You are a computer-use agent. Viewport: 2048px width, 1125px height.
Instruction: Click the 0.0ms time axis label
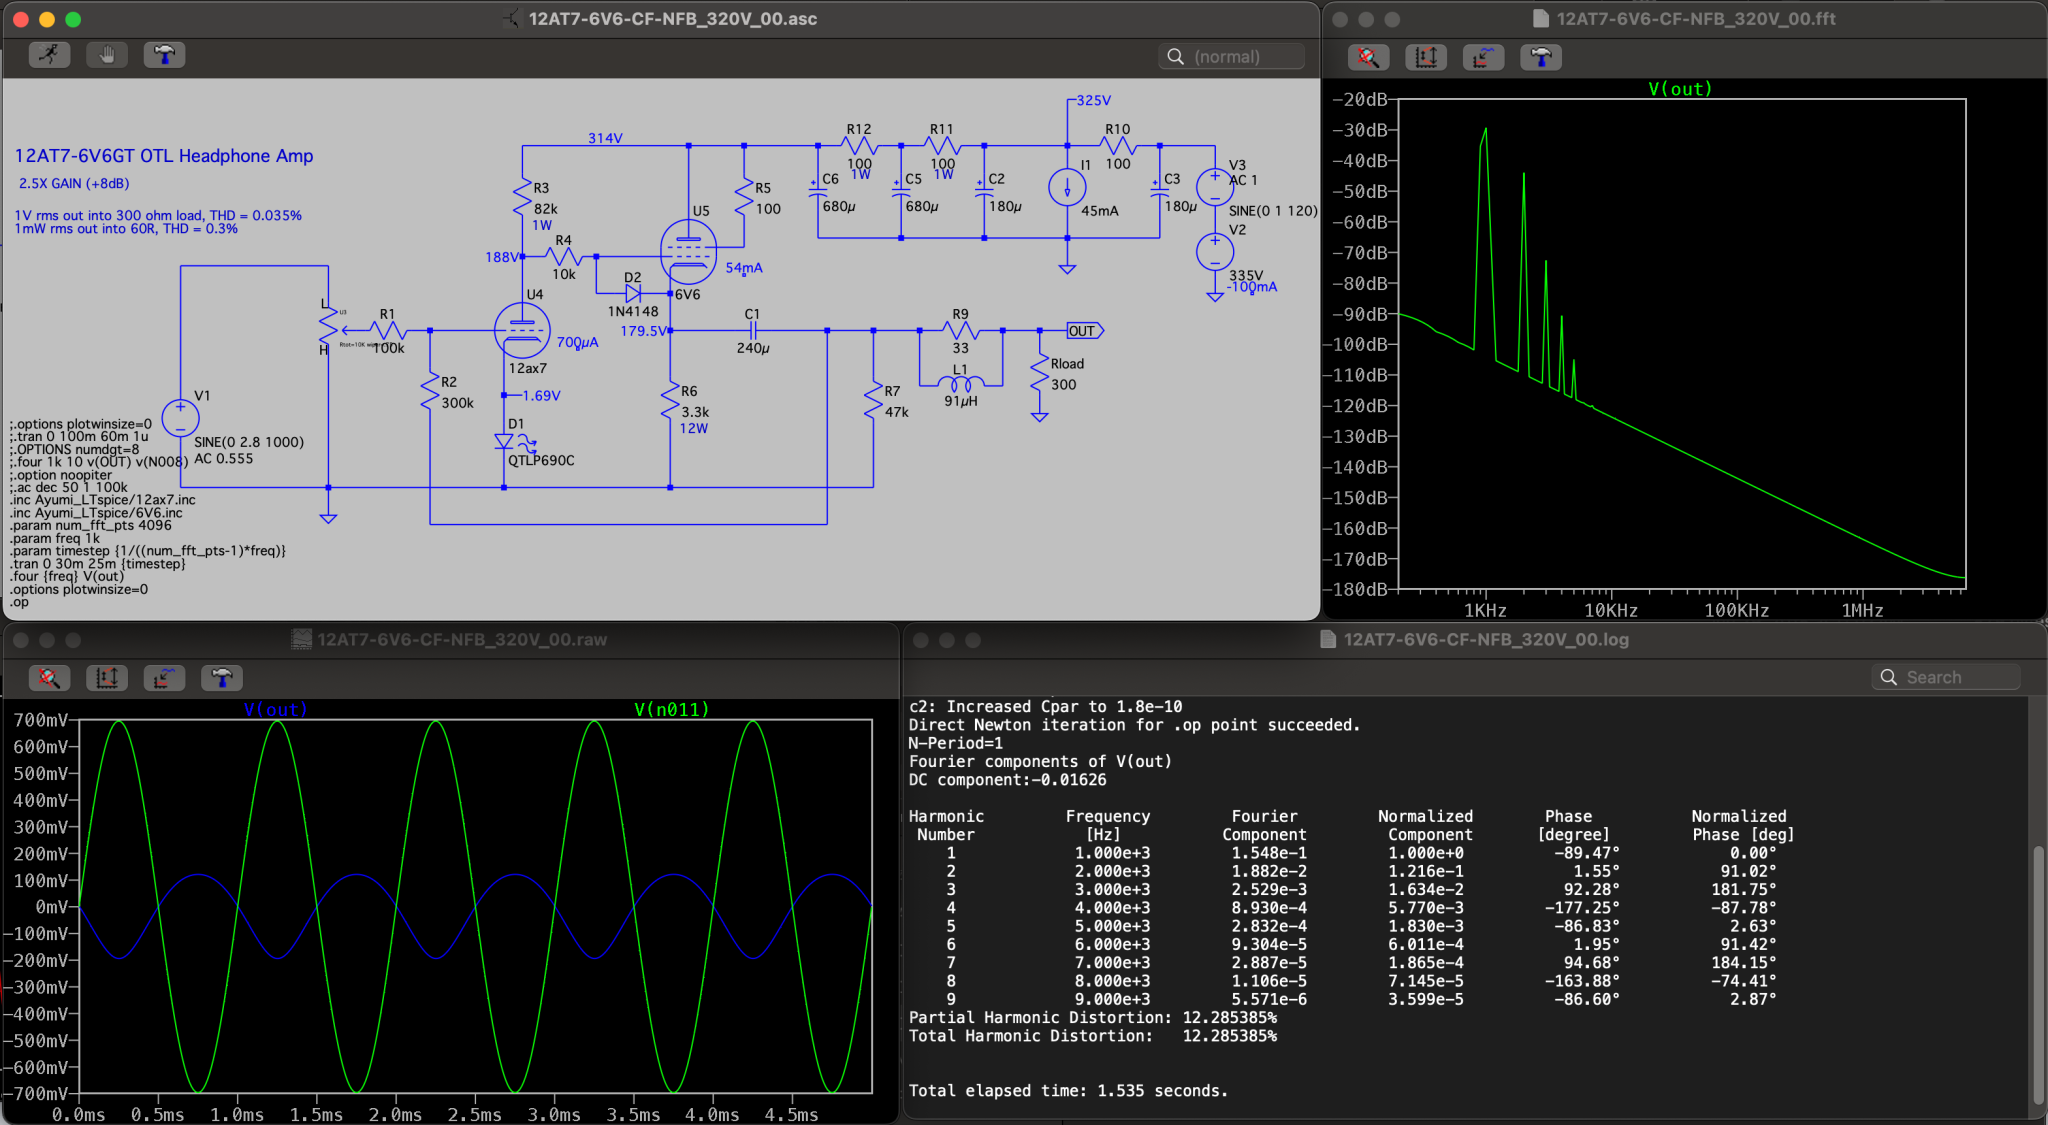[78, 1114]
